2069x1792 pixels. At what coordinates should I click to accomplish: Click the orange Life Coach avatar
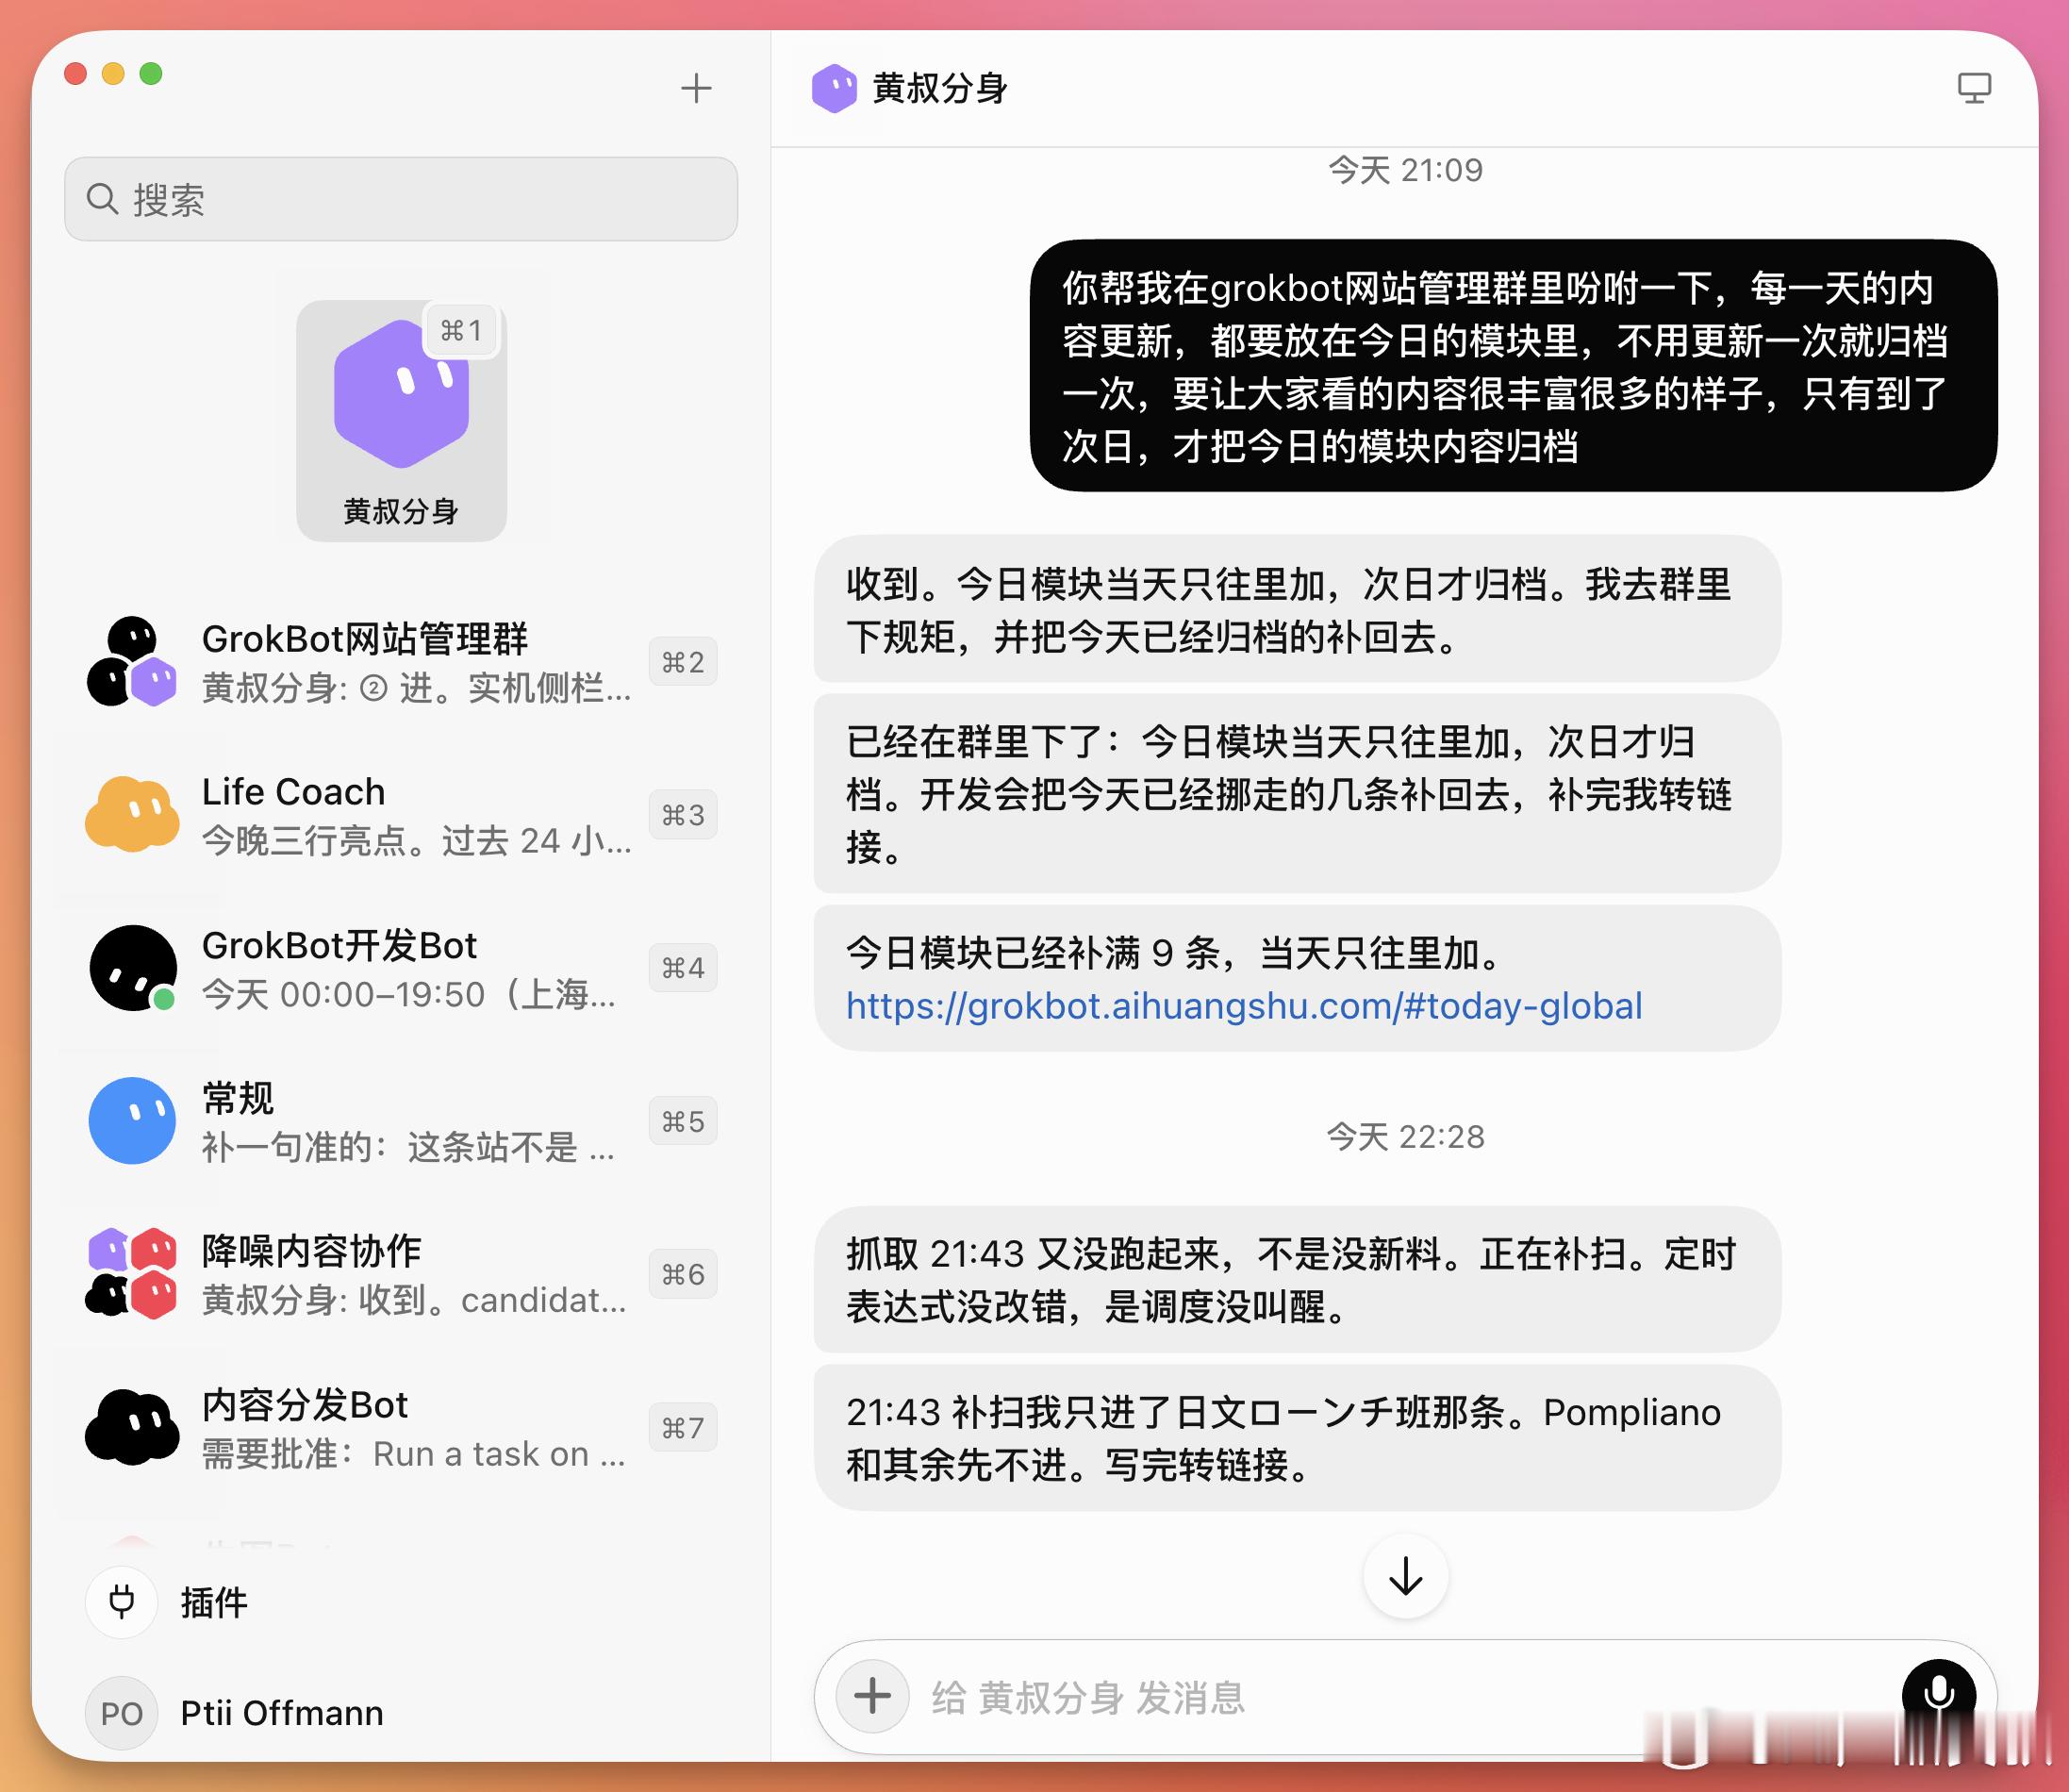[x=132, y=815]
